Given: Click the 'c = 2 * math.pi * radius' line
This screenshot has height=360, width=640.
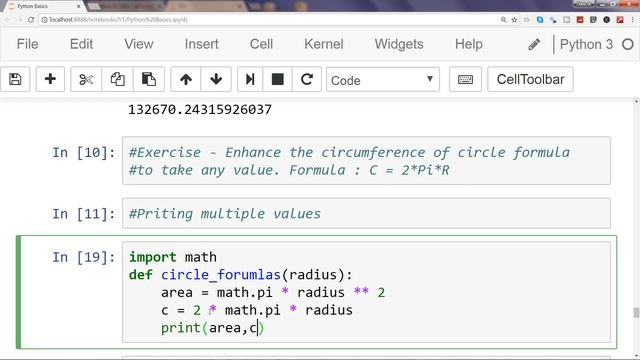Looking at the screenshot, I should pos(257,310).
